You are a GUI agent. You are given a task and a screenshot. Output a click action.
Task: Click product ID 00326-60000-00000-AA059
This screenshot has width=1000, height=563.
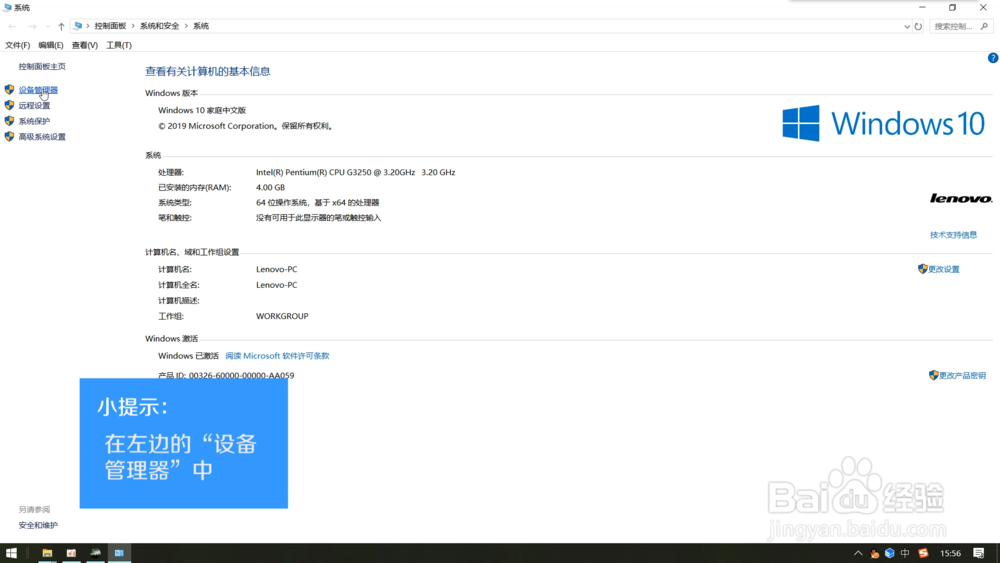coord(241,376)
